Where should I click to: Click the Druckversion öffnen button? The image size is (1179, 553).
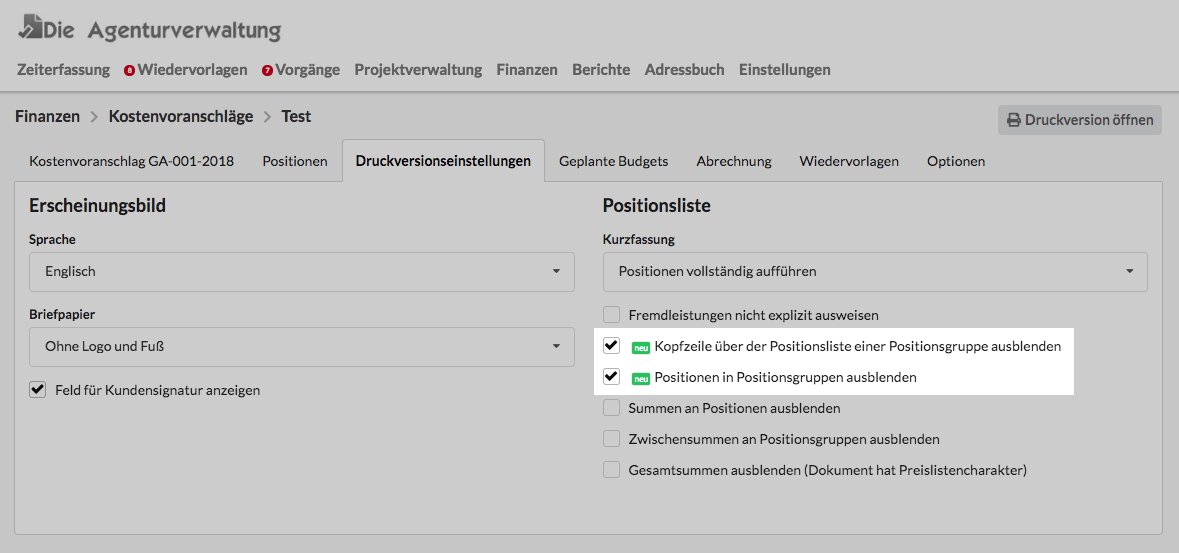click(1080, 120)
